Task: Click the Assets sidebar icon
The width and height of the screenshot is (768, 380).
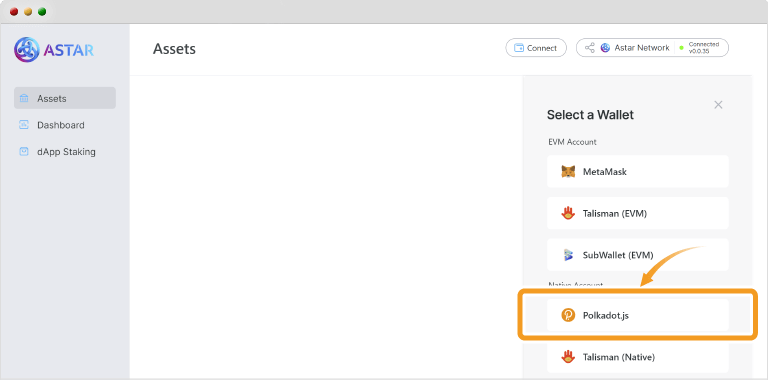Action: [x=24, y=98]
